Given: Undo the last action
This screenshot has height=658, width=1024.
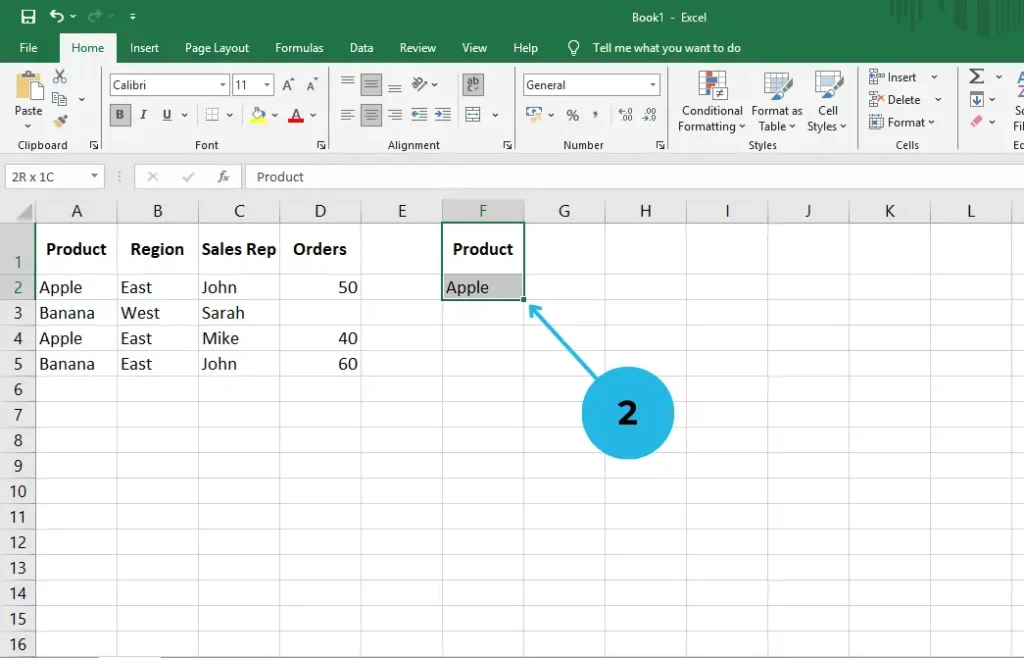Looking at the screenshot, I should [x=57, y=16].
